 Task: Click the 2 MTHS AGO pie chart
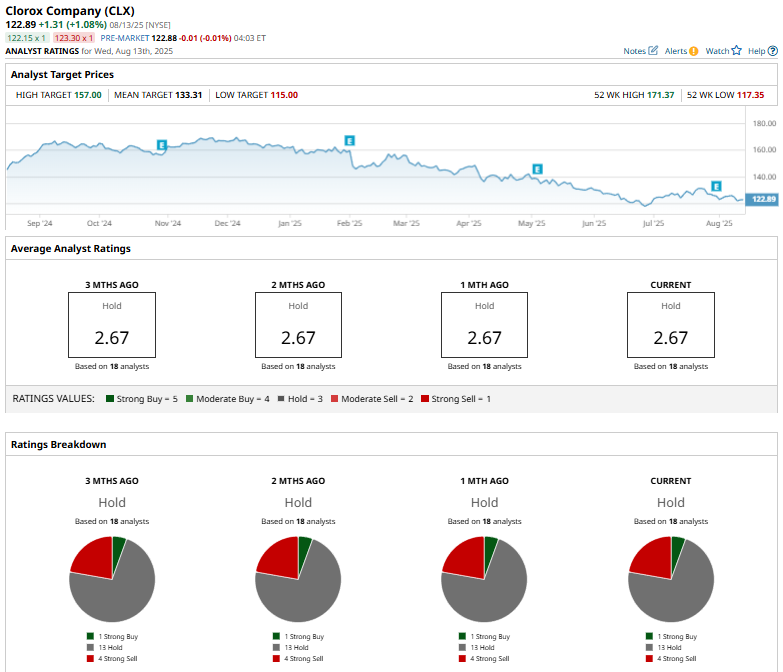[x=298, y=579]
